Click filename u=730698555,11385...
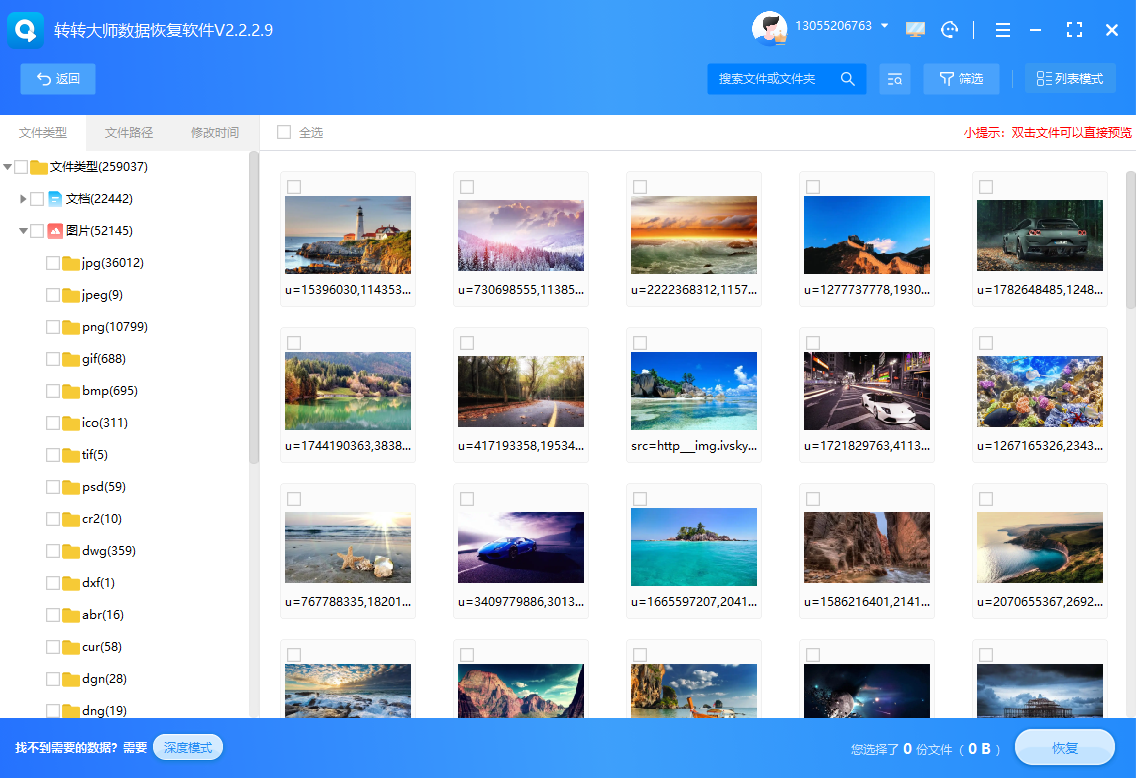The image size is (1136, 778). pyautogui.click(x=521, y=290)
